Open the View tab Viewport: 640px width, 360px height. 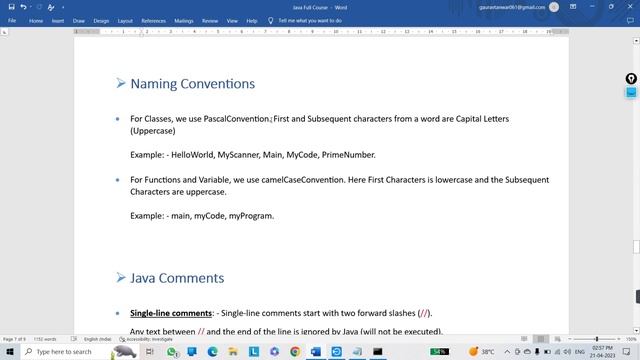point(232,20)
